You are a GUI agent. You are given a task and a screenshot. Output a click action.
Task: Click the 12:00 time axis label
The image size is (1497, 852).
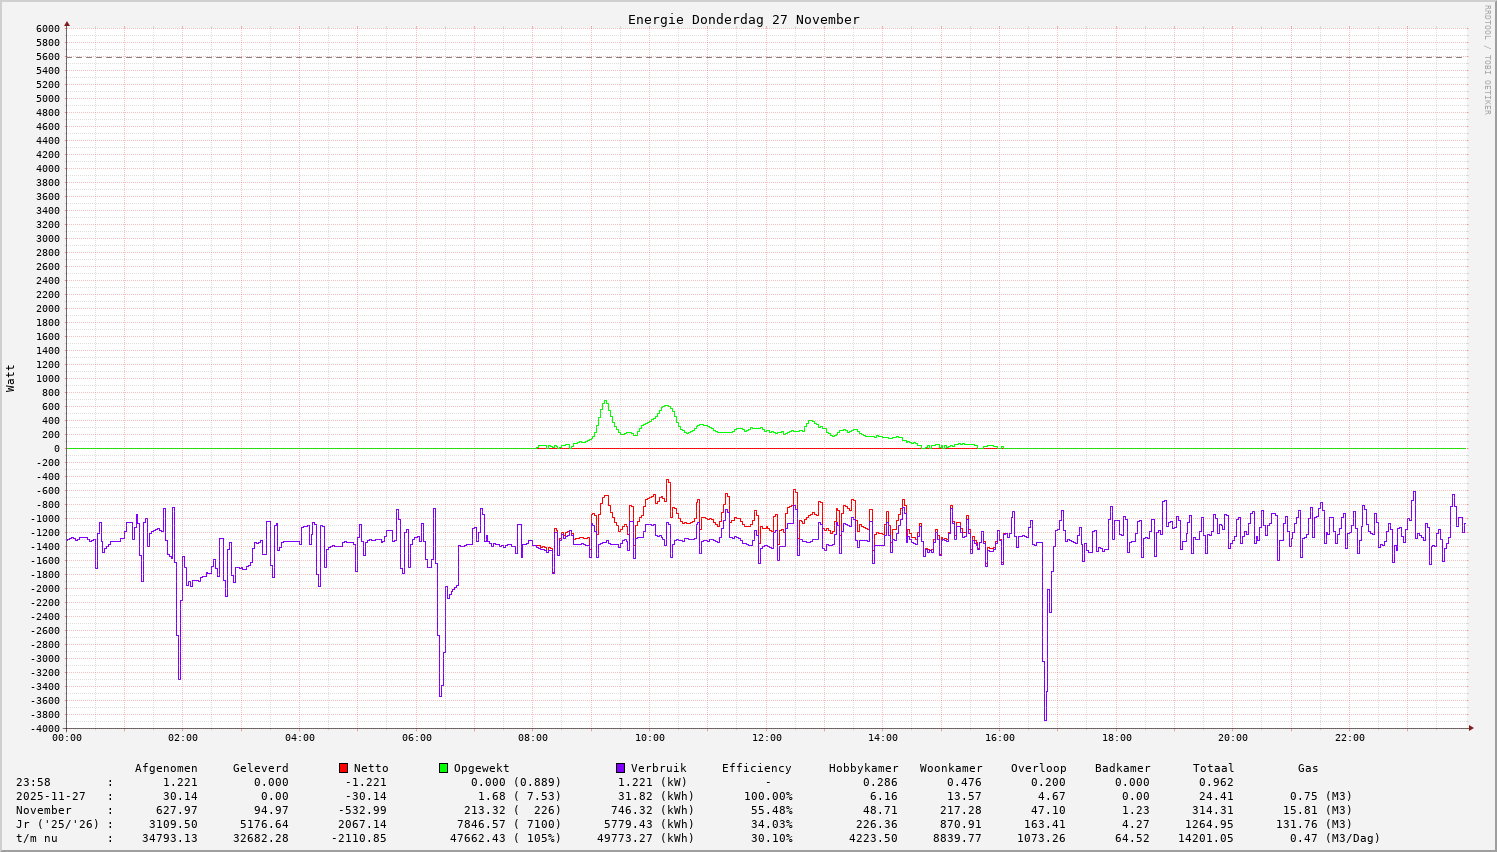tap(766, 738)
